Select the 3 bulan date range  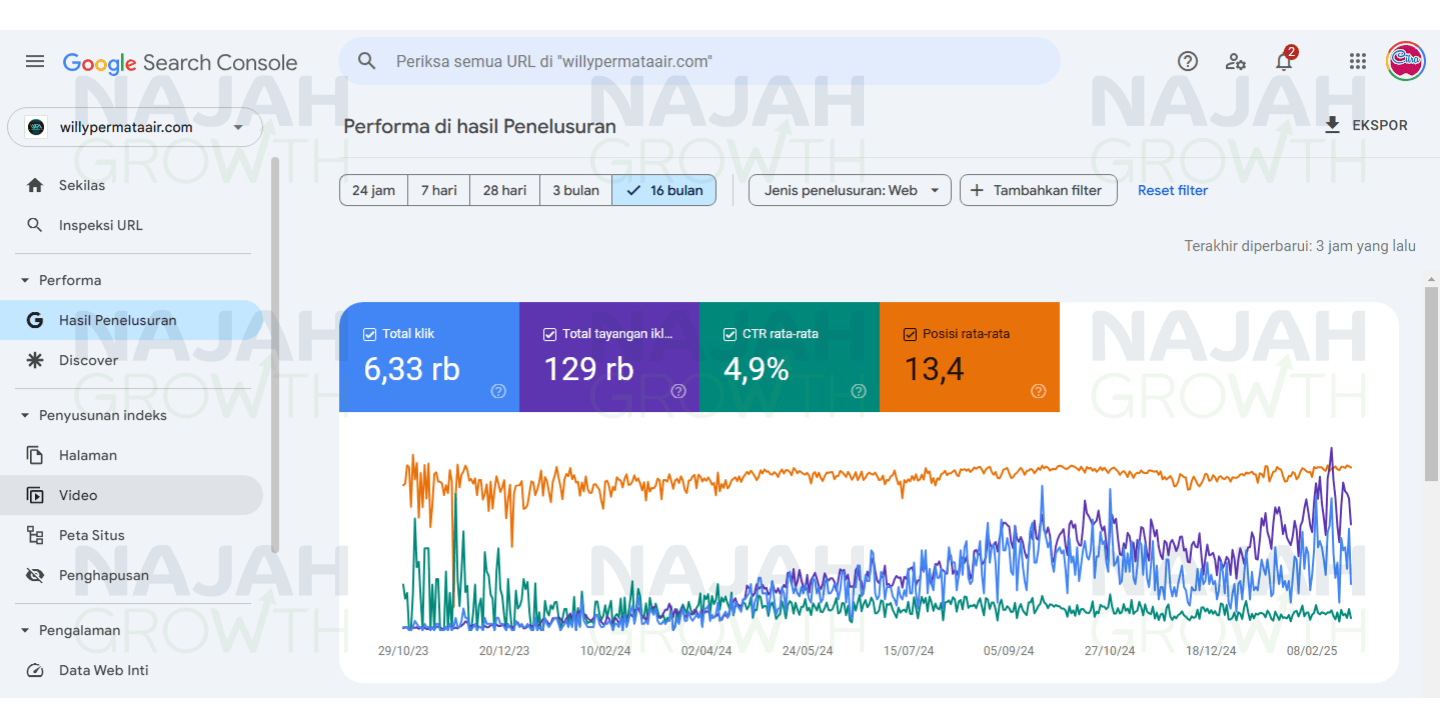pos(575,190)
